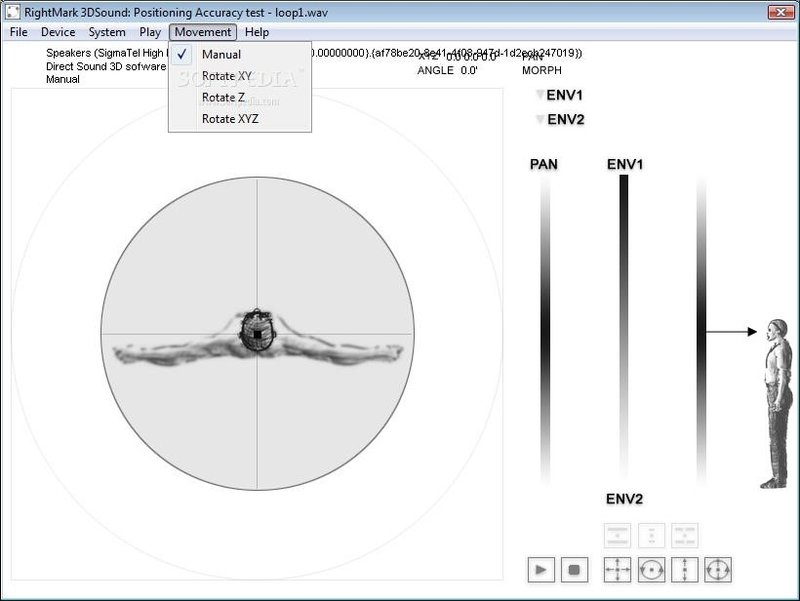Choose Rotate XYZ from Movement menu
This screenshot has width=800, height=601.
[240, 118]
